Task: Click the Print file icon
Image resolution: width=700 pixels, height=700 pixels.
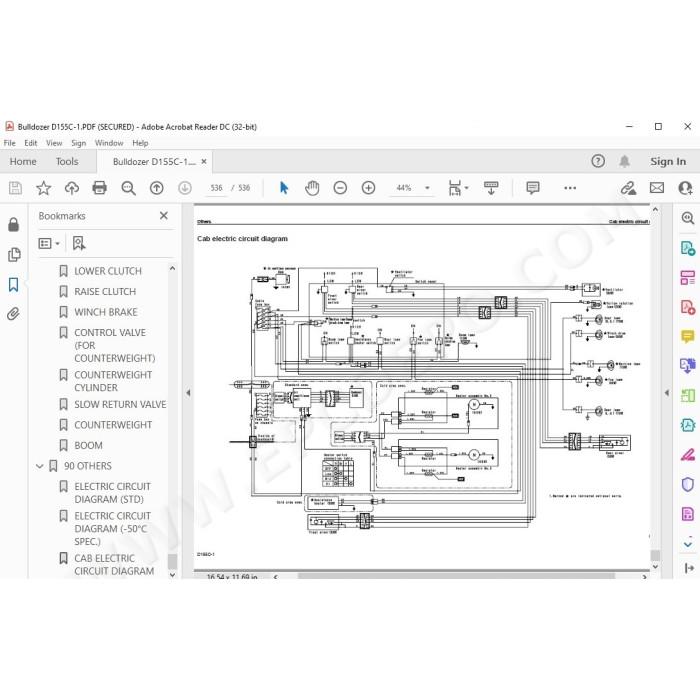Action: pyautogui.click(x=99, y=188)
